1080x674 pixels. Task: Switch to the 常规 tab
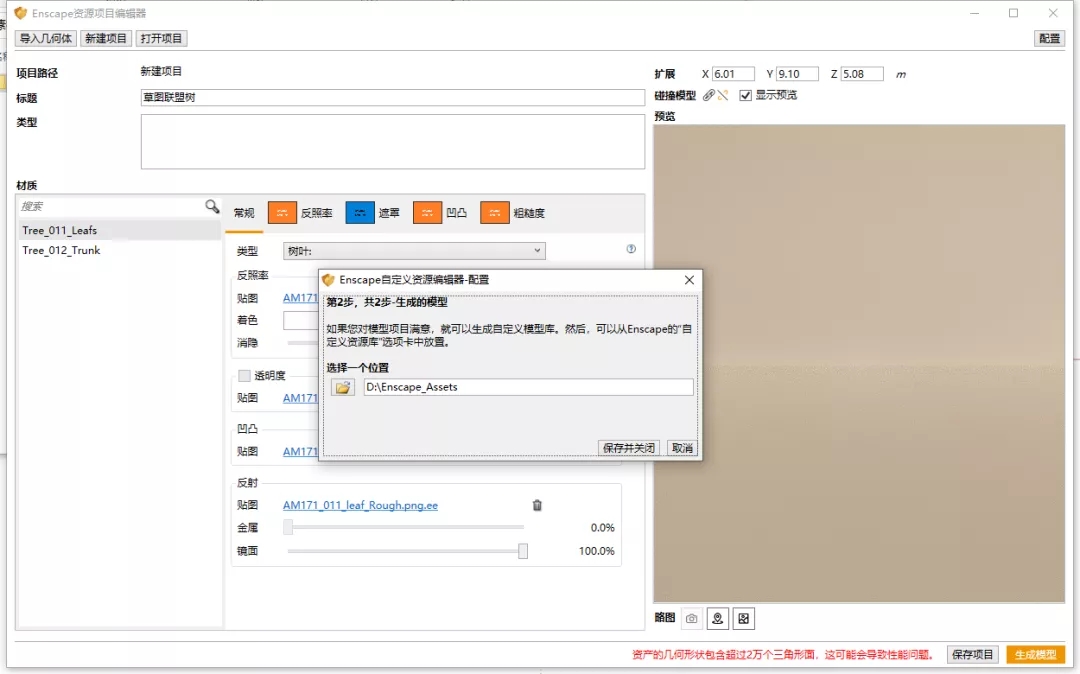pos(244,213)
